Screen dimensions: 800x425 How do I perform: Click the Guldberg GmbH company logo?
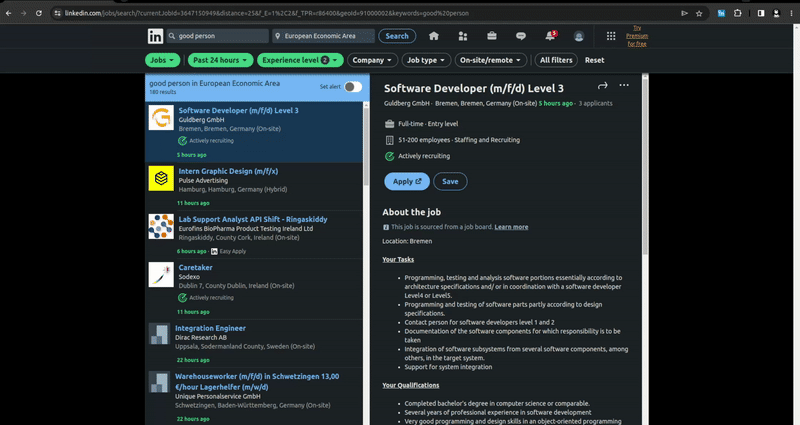(161, 117)
